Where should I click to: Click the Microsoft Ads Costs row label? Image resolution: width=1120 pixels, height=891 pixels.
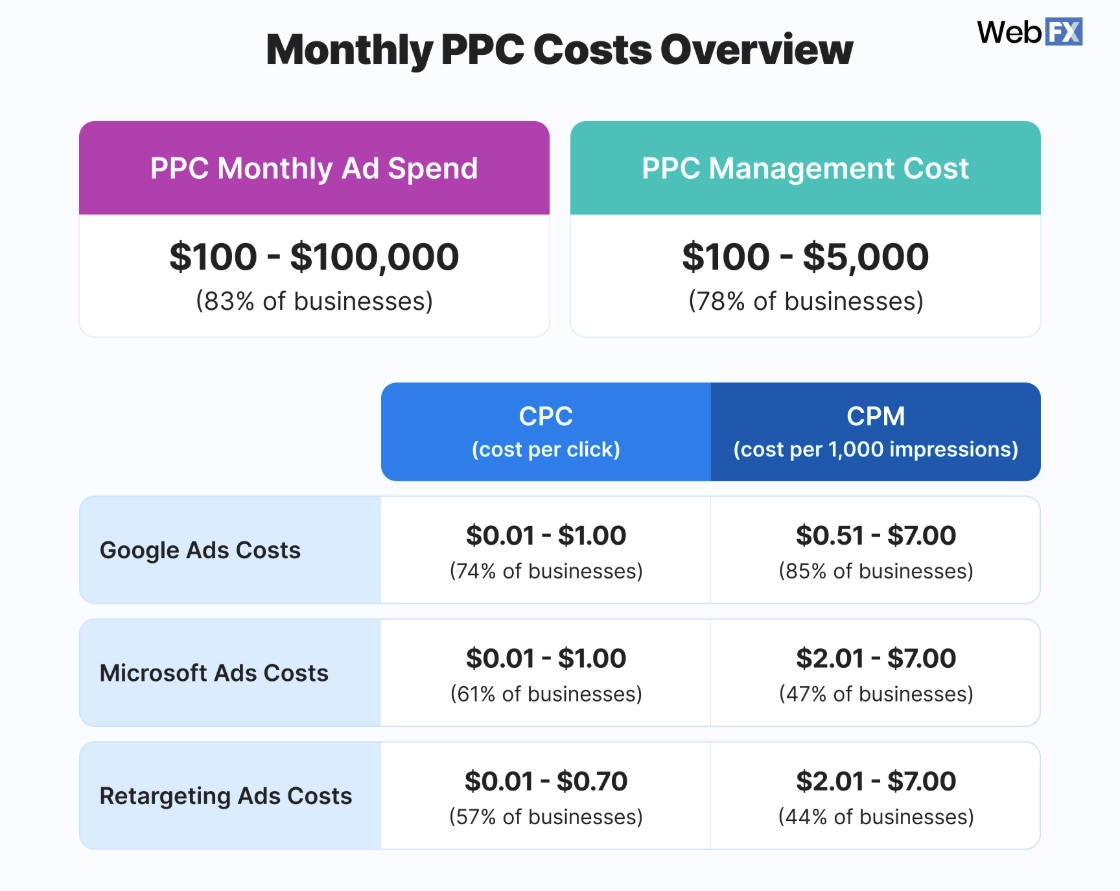pyautogui.click(x=214, y=673)
